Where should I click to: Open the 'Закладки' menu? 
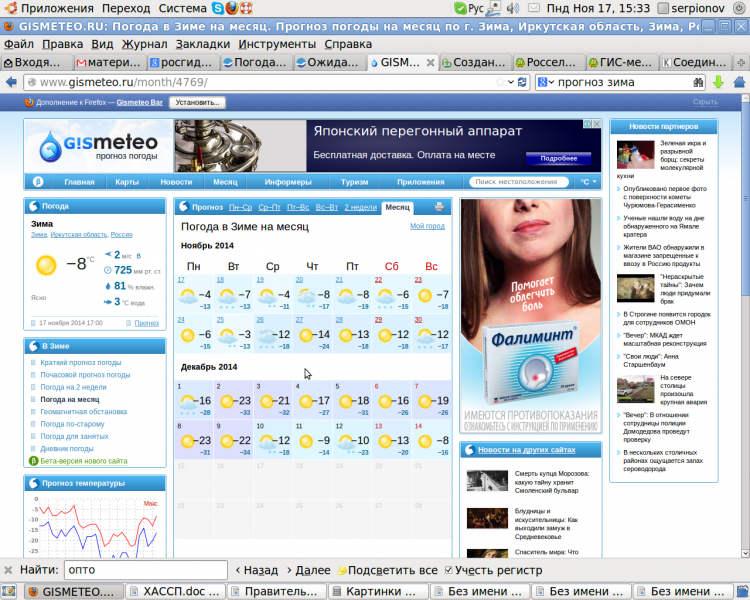tap(202, 44)
